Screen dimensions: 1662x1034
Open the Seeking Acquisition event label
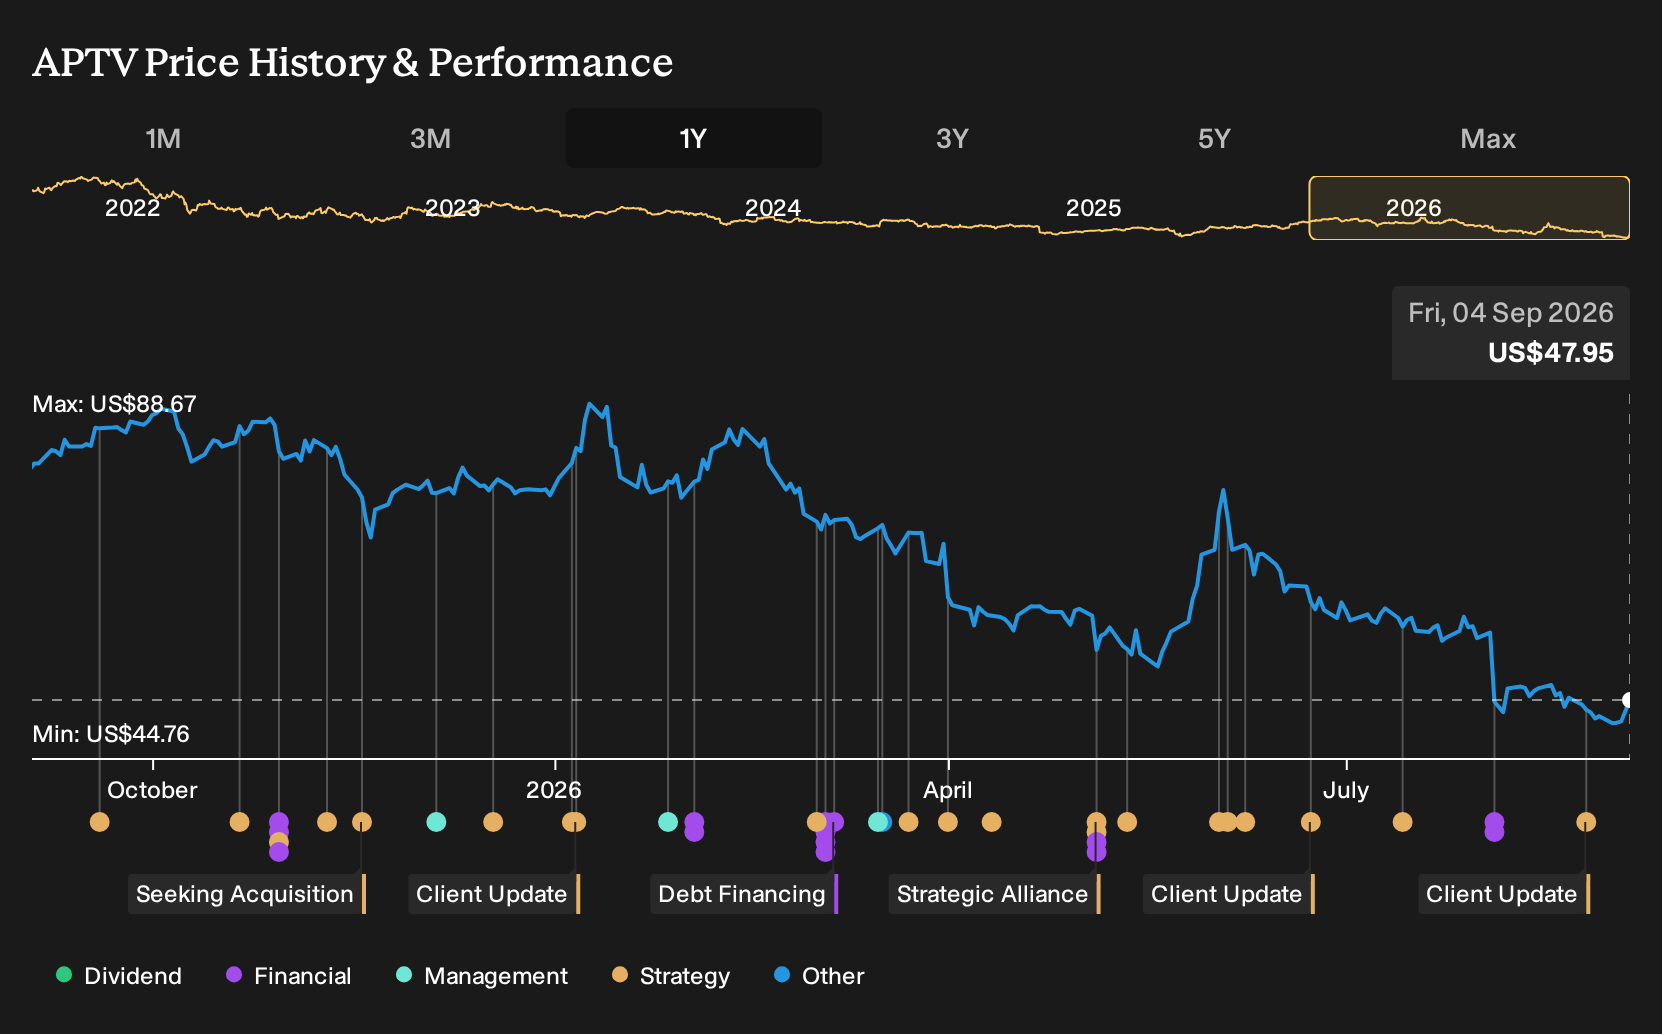(x=247, y=894)
